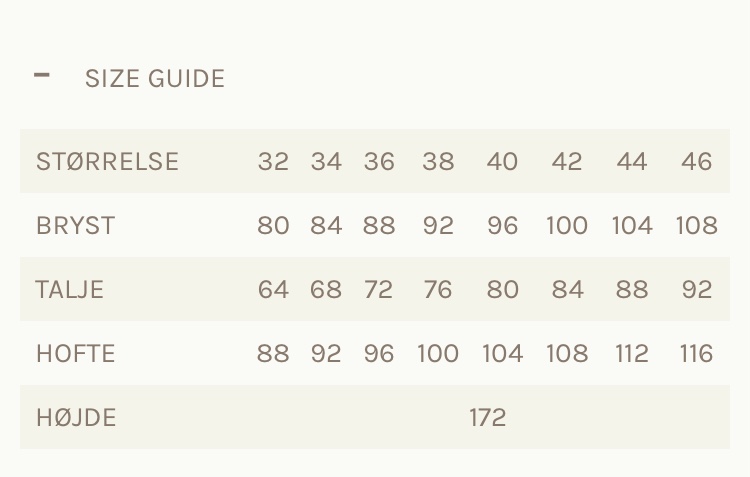Click the height value 172
The width and height of the screenshot is (750, 477).
487,418
